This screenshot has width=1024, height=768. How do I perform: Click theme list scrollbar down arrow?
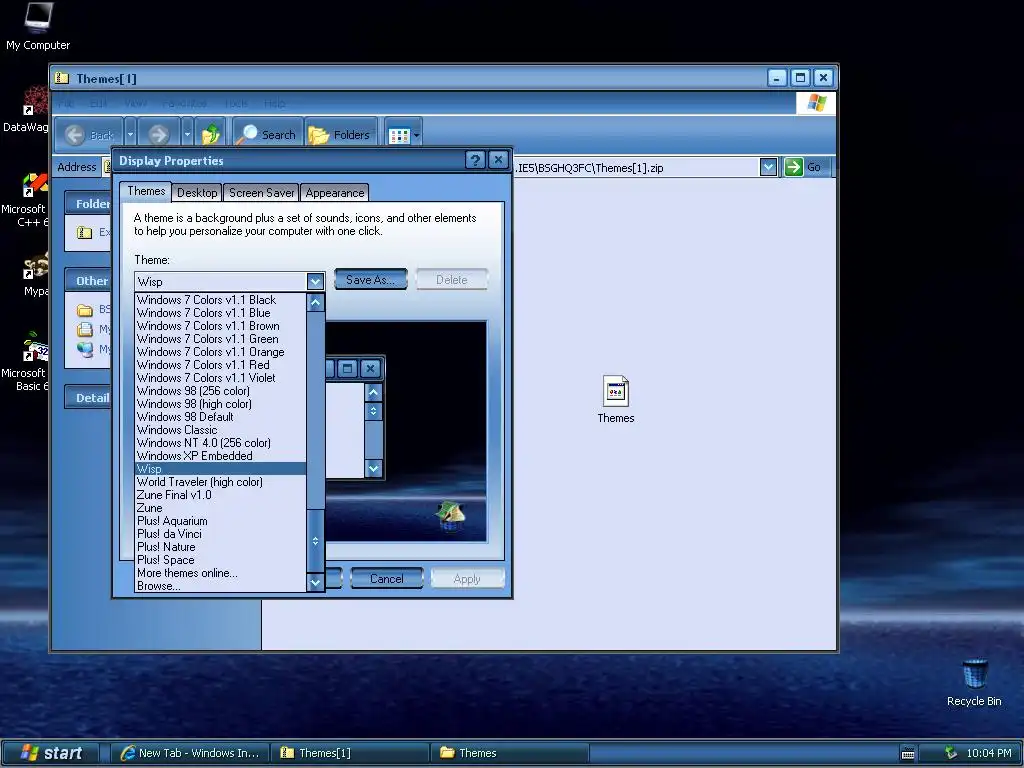click(x=315, y=582)
